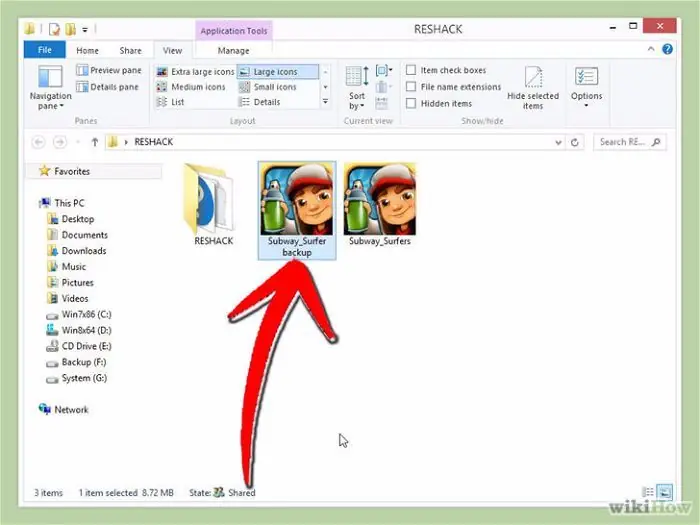
Task: Open the Options button
Action: [x=586, y=88]
